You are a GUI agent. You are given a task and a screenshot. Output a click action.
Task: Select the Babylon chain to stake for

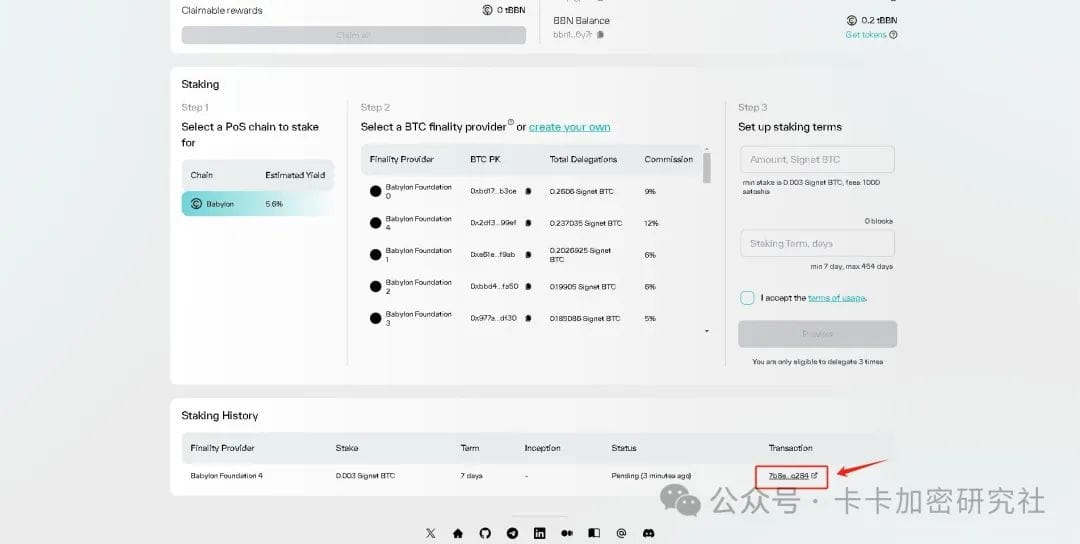coord(256,204)
